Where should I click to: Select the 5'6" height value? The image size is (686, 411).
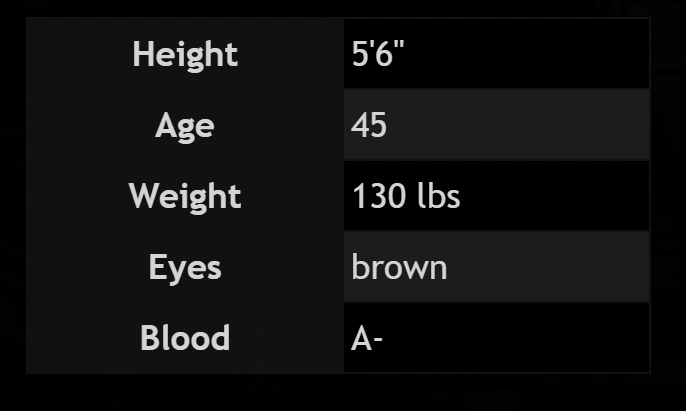pos(379,54)
